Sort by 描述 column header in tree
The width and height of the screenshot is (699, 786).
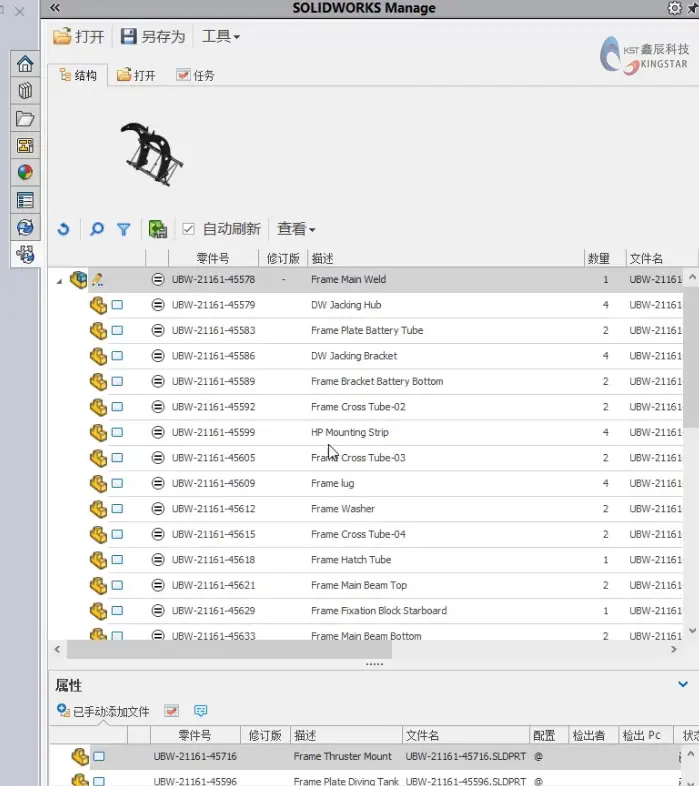pyautogui.click(x=446, y=259)
